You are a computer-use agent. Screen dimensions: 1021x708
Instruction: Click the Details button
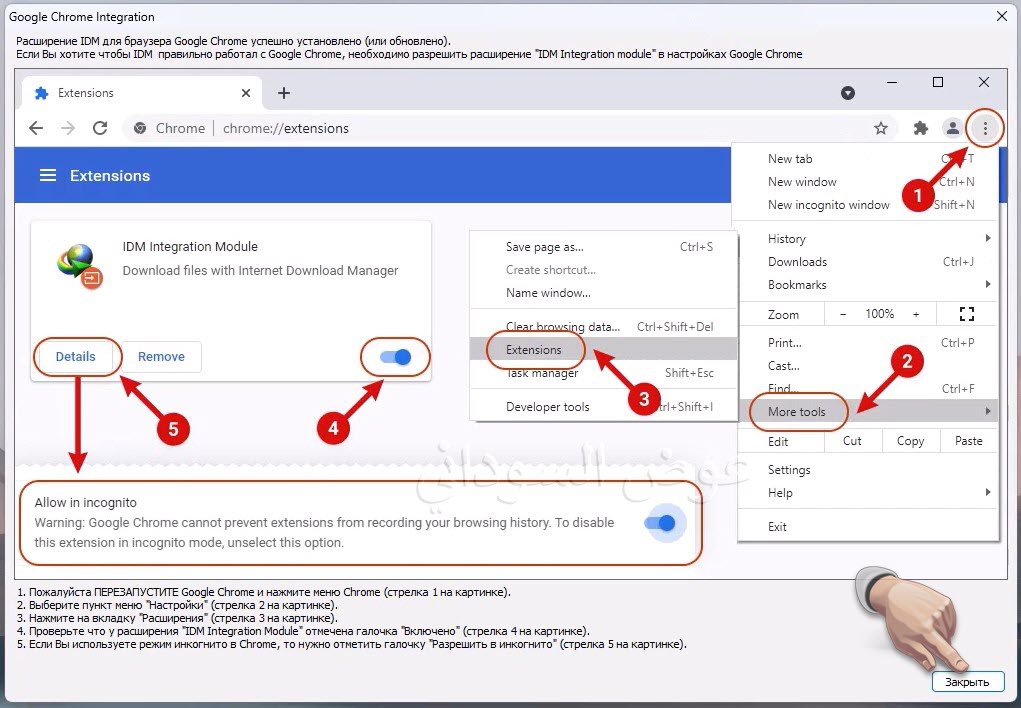click(76, 357)
